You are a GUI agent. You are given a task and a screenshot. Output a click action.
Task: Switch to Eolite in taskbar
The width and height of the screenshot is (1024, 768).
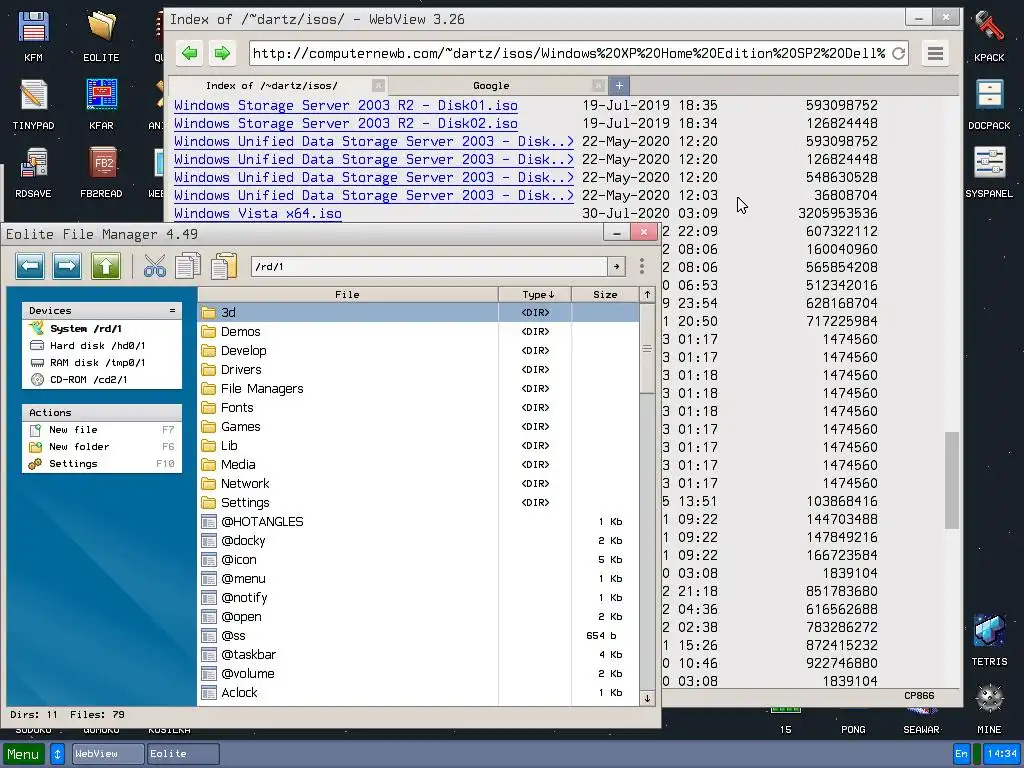point(183,754)
